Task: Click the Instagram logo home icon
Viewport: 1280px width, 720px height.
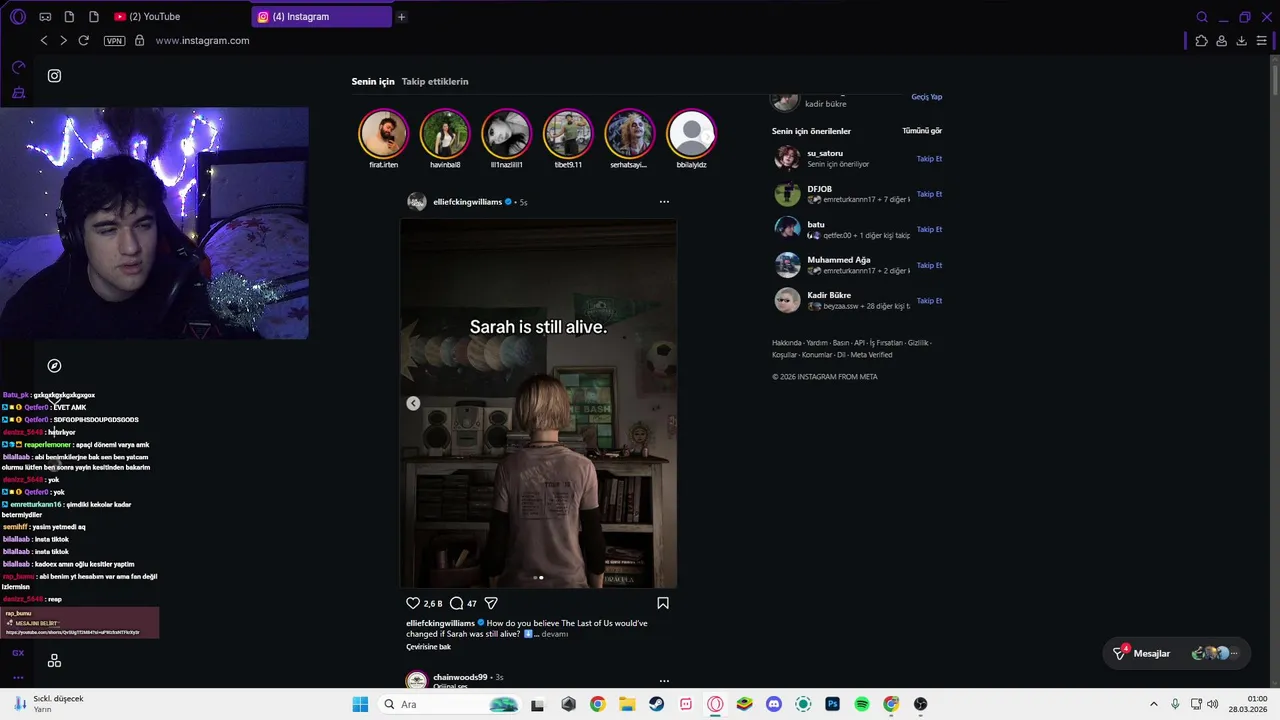Action: tap(54, 76)
